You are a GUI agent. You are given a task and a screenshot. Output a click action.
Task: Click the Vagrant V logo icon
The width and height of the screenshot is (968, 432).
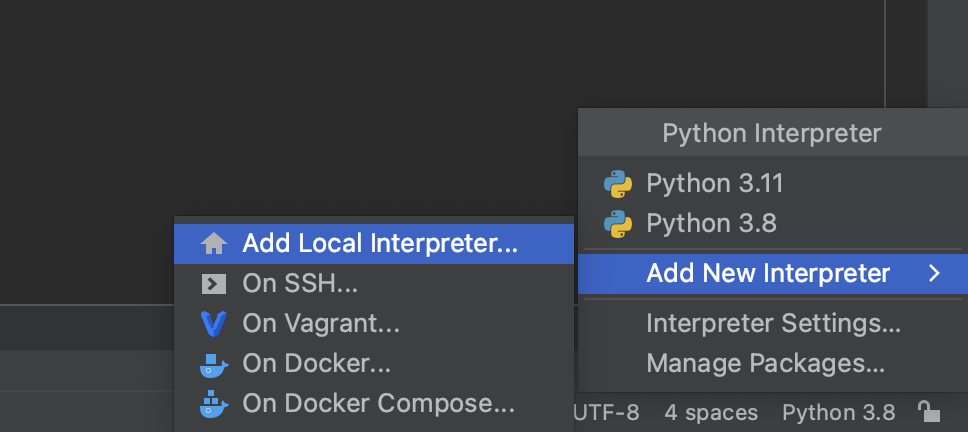(x=214, y=324)
